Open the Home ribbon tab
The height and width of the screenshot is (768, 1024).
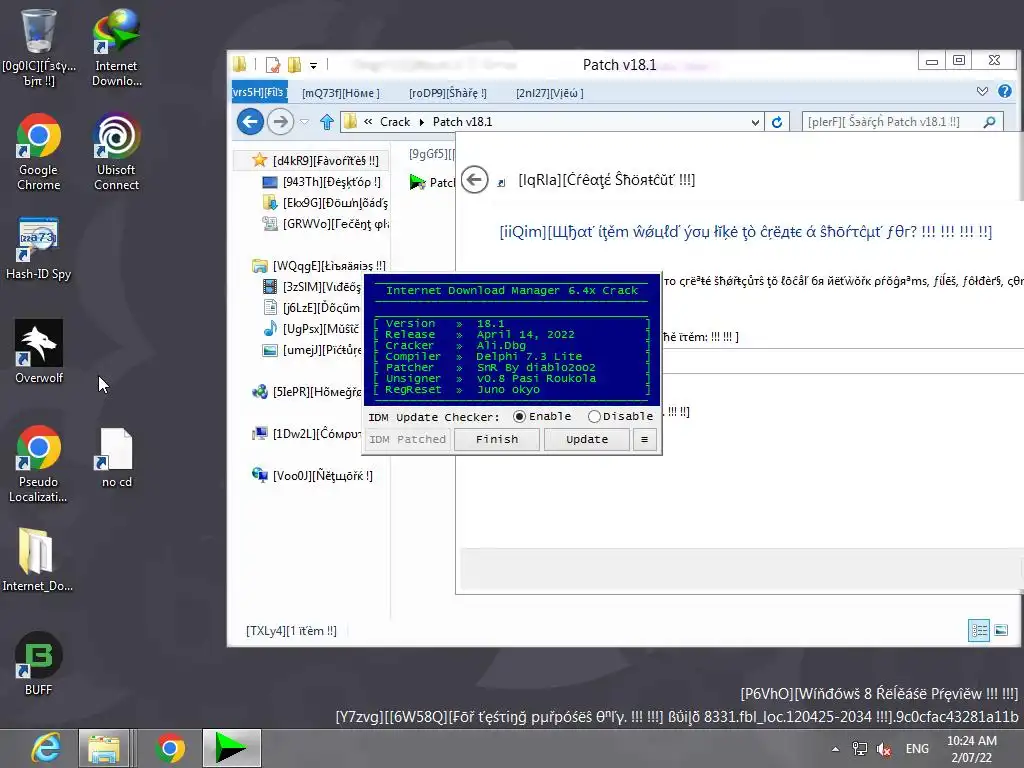pyautogui.click(x=340, y=93)
